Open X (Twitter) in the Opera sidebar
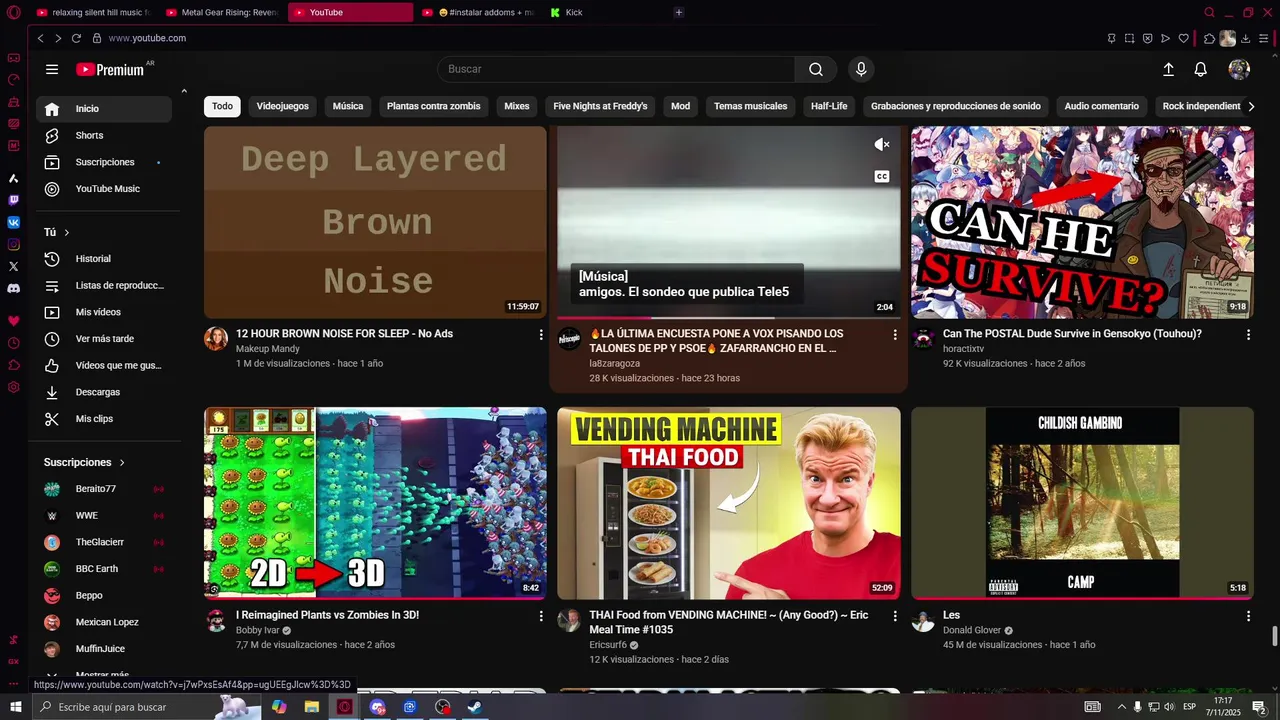1280x720 pixels. point(13,266)
